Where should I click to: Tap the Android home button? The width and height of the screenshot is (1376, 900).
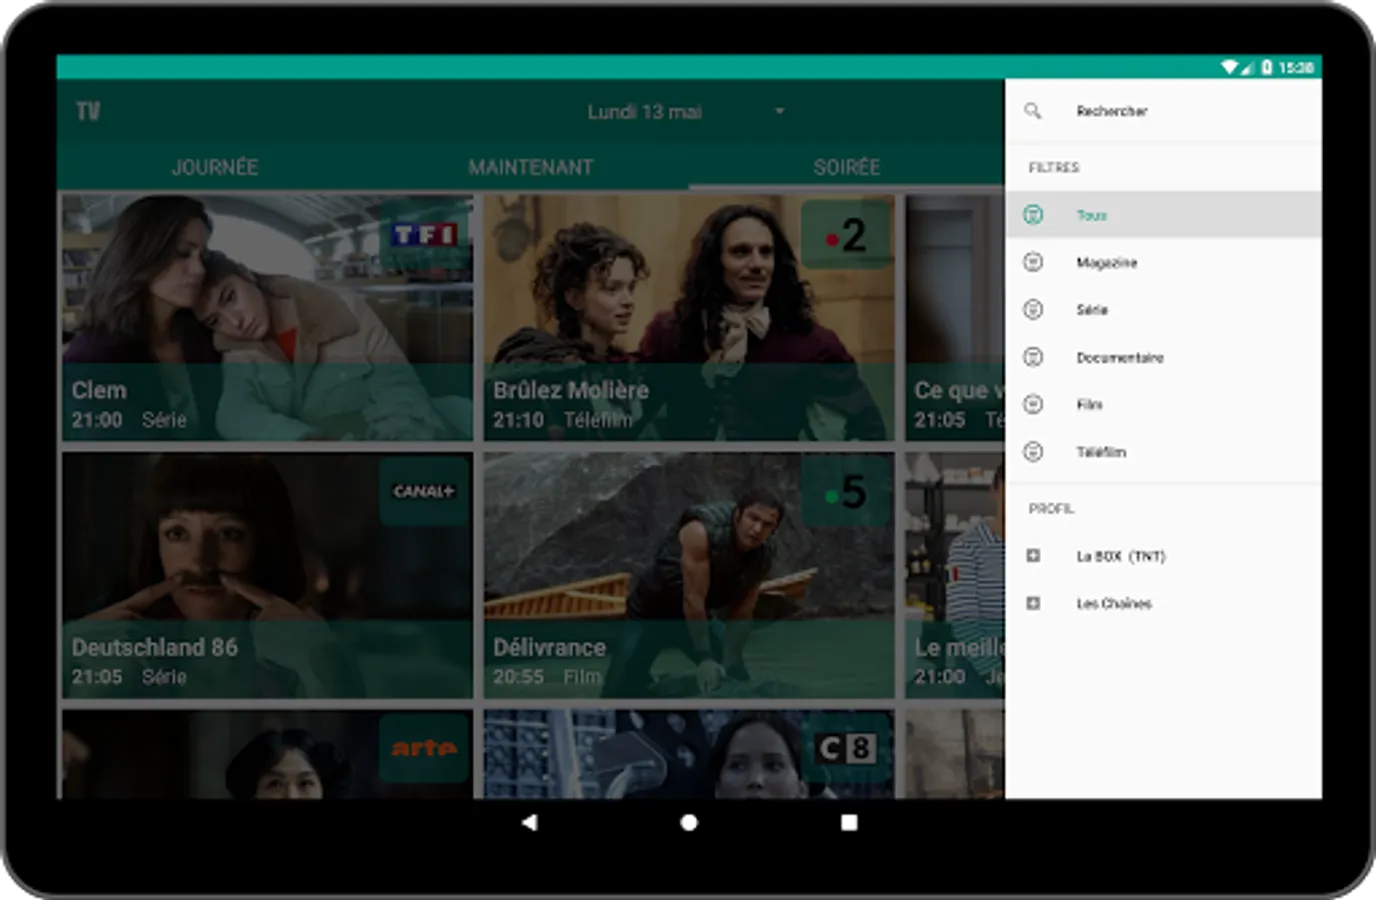[688, 822]
